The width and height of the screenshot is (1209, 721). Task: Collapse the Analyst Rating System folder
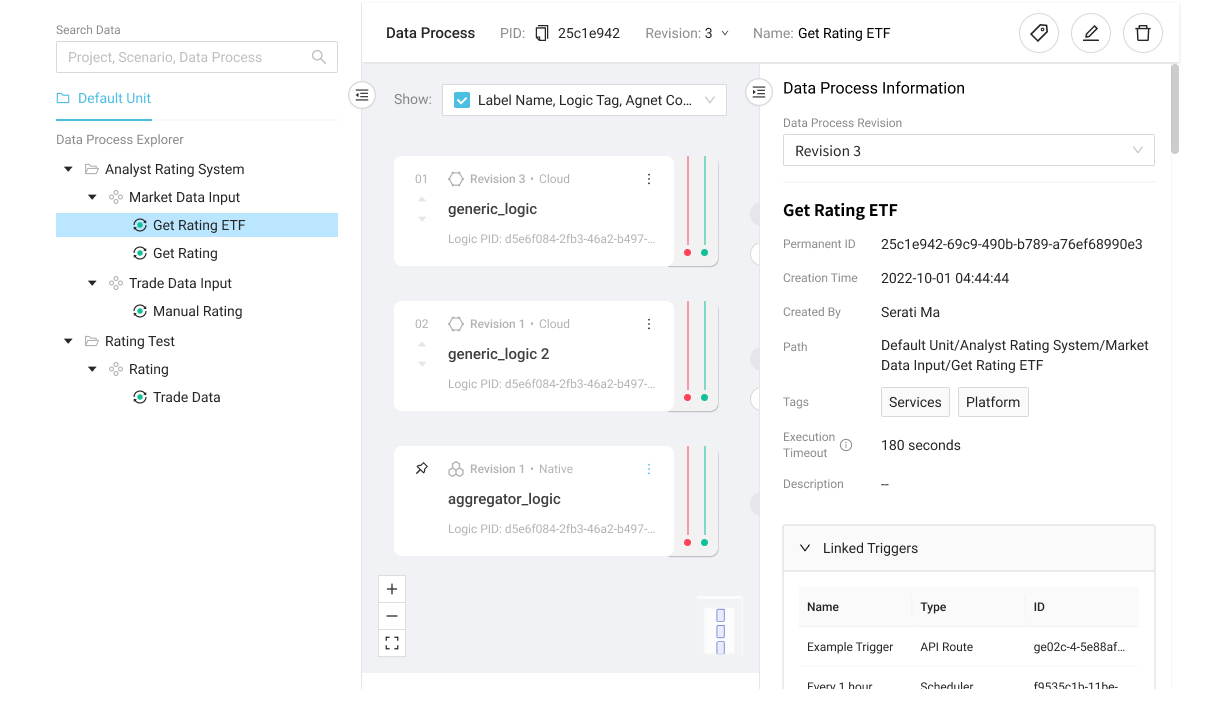coord(68,169)
